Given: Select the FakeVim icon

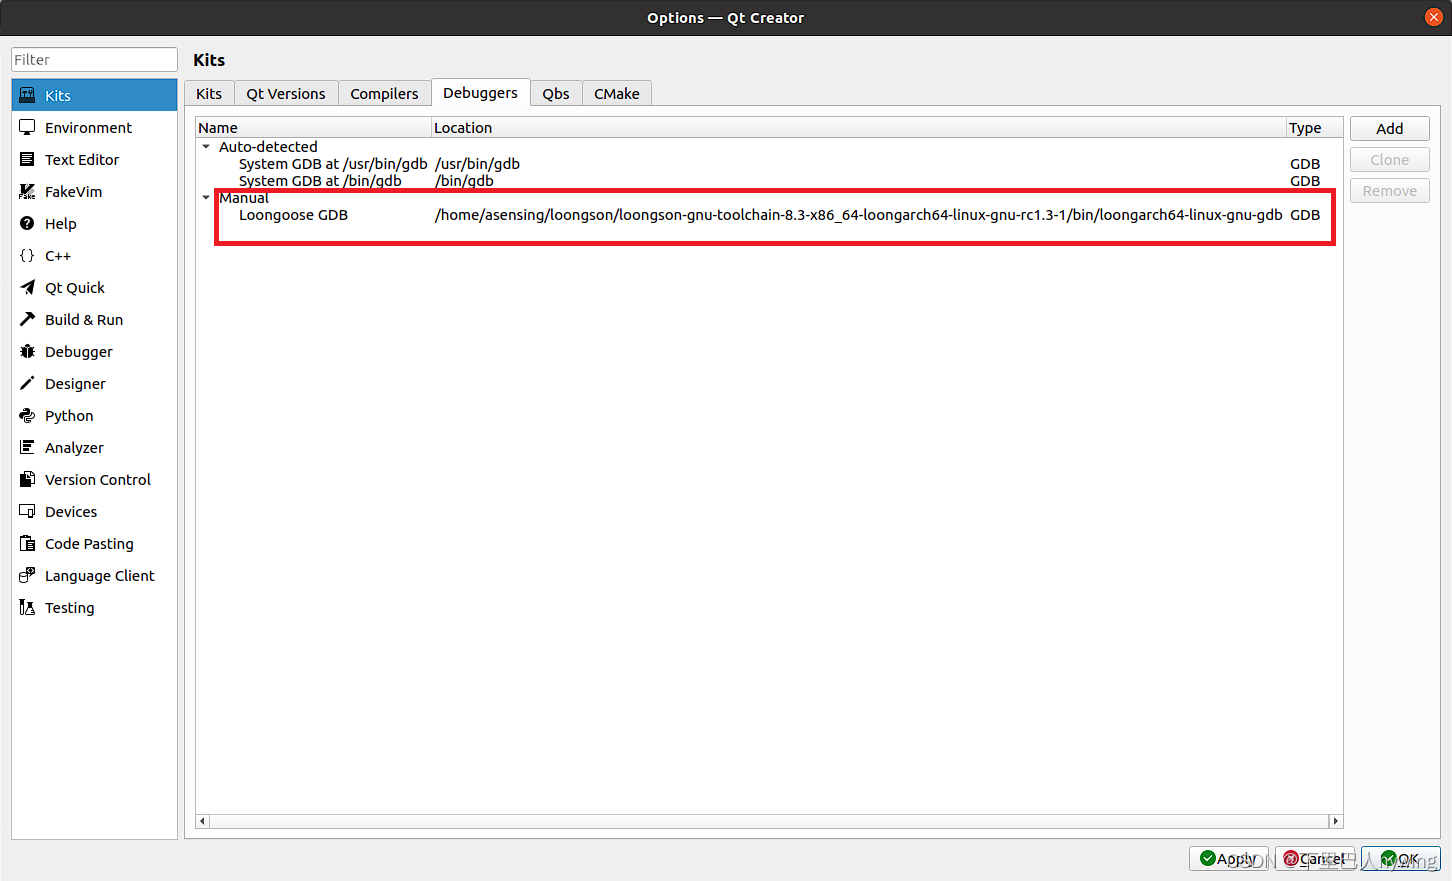Looking at the screenshot, I should click(27, 191).
